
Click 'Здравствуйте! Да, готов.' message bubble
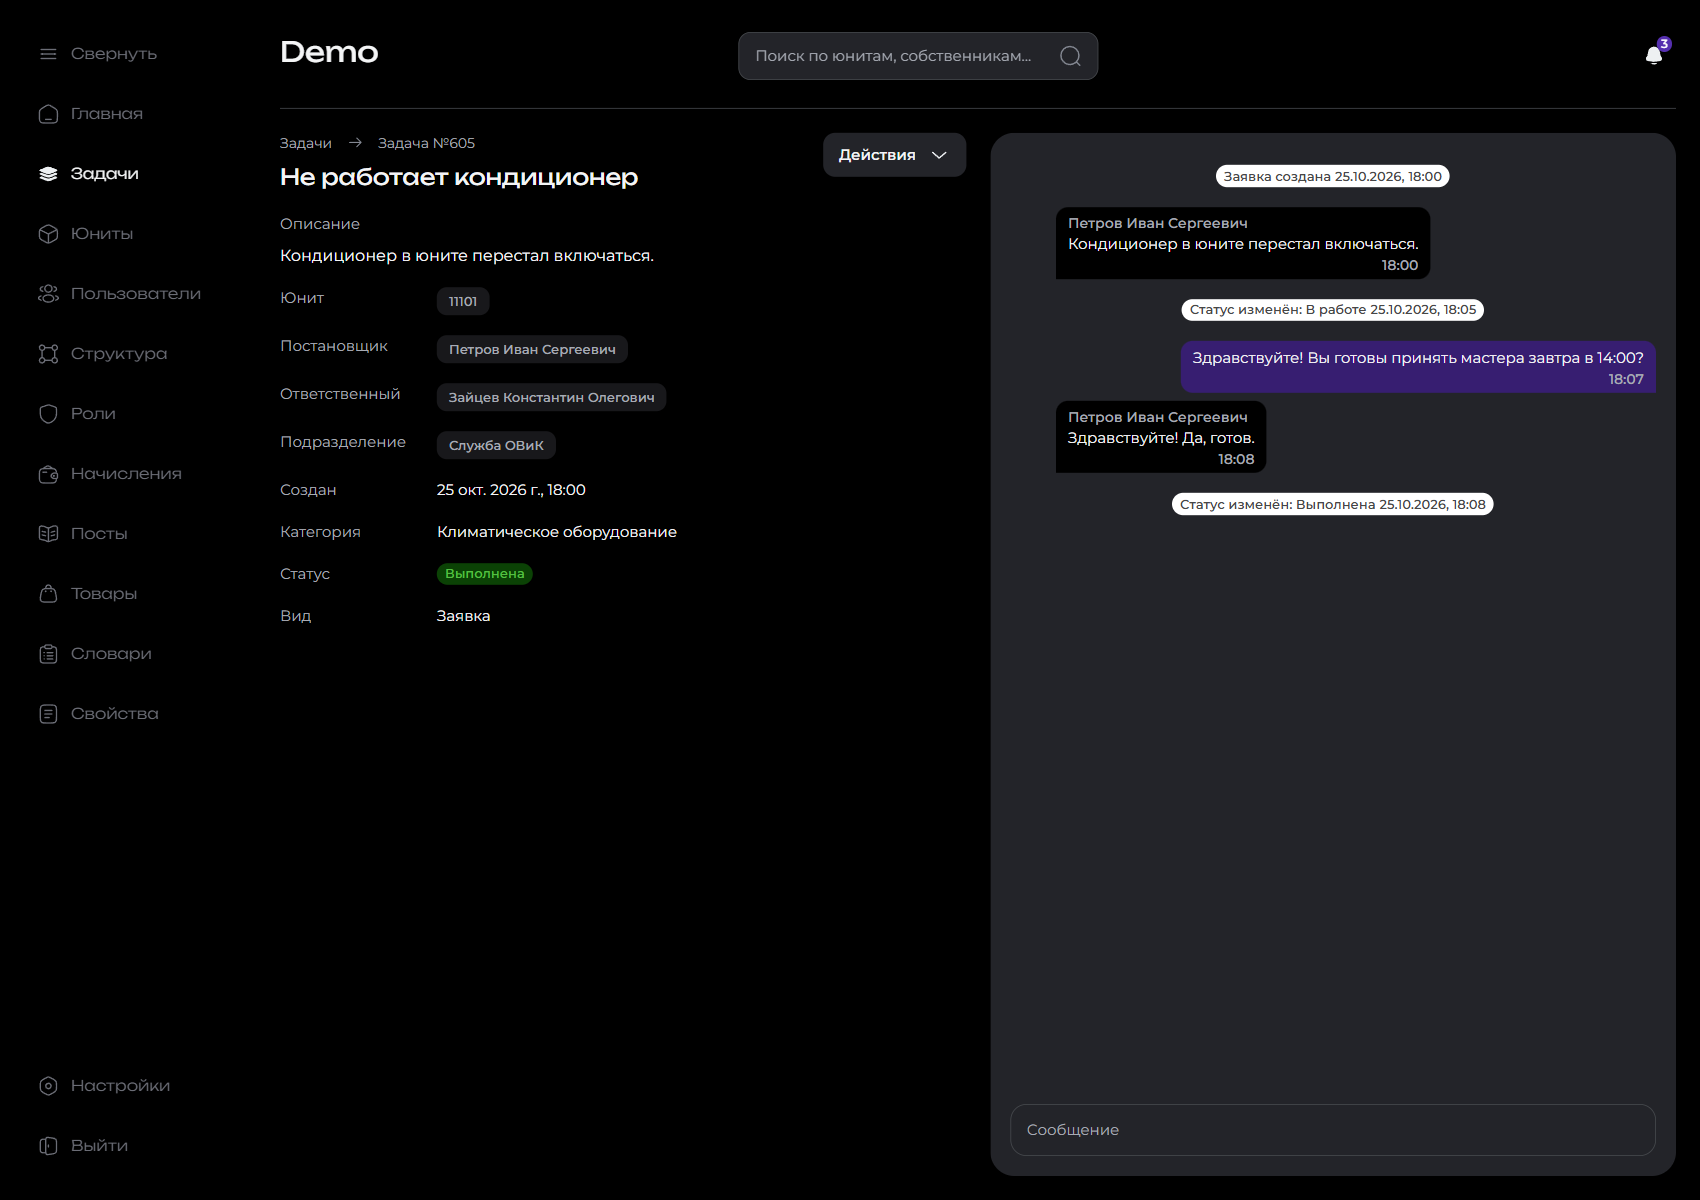point(1161,437)
